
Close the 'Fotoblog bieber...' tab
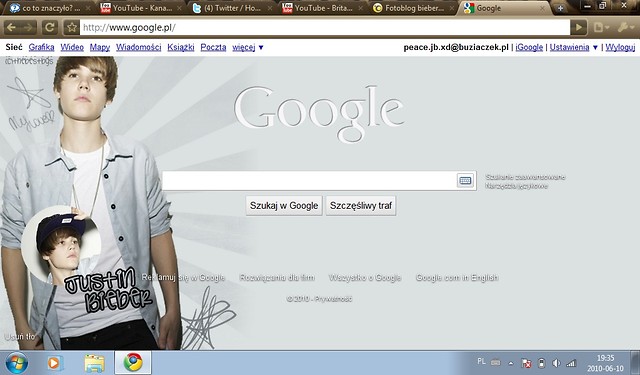coord(451,8)
